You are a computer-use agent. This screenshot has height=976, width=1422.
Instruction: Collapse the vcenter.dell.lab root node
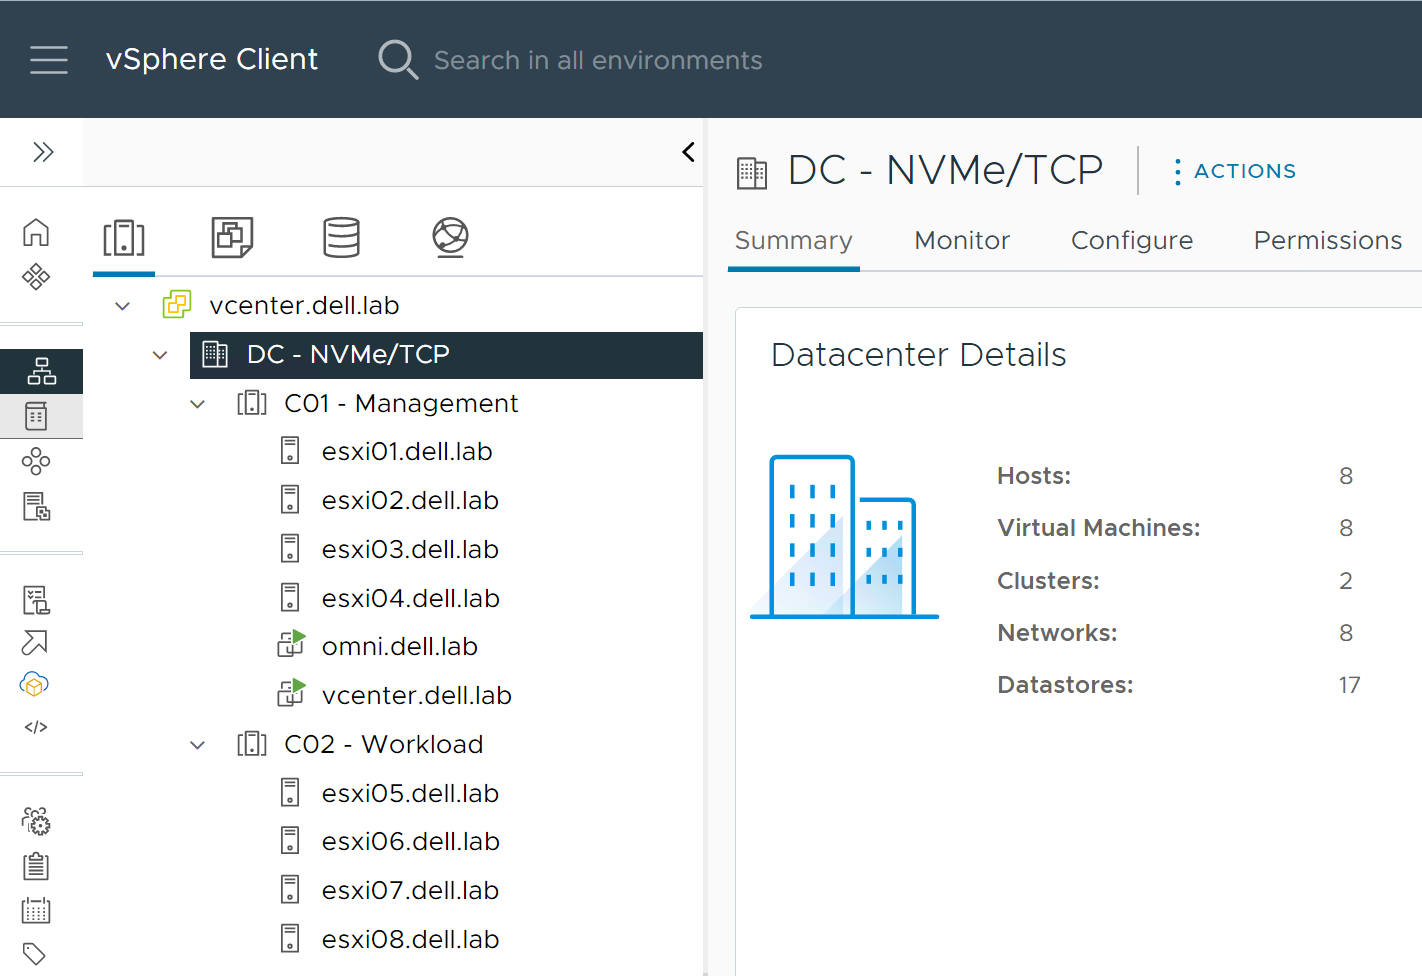[122, 305]
